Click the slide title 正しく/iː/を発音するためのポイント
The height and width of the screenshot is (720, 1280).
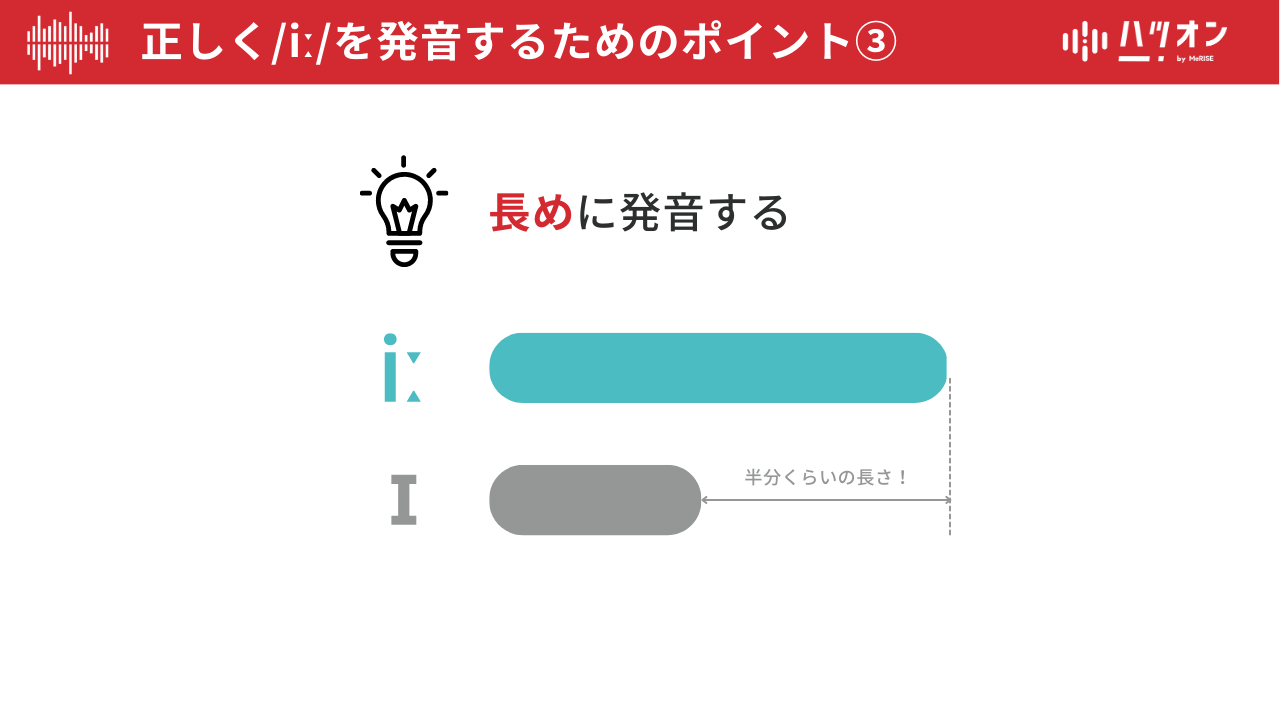[497, 43]
